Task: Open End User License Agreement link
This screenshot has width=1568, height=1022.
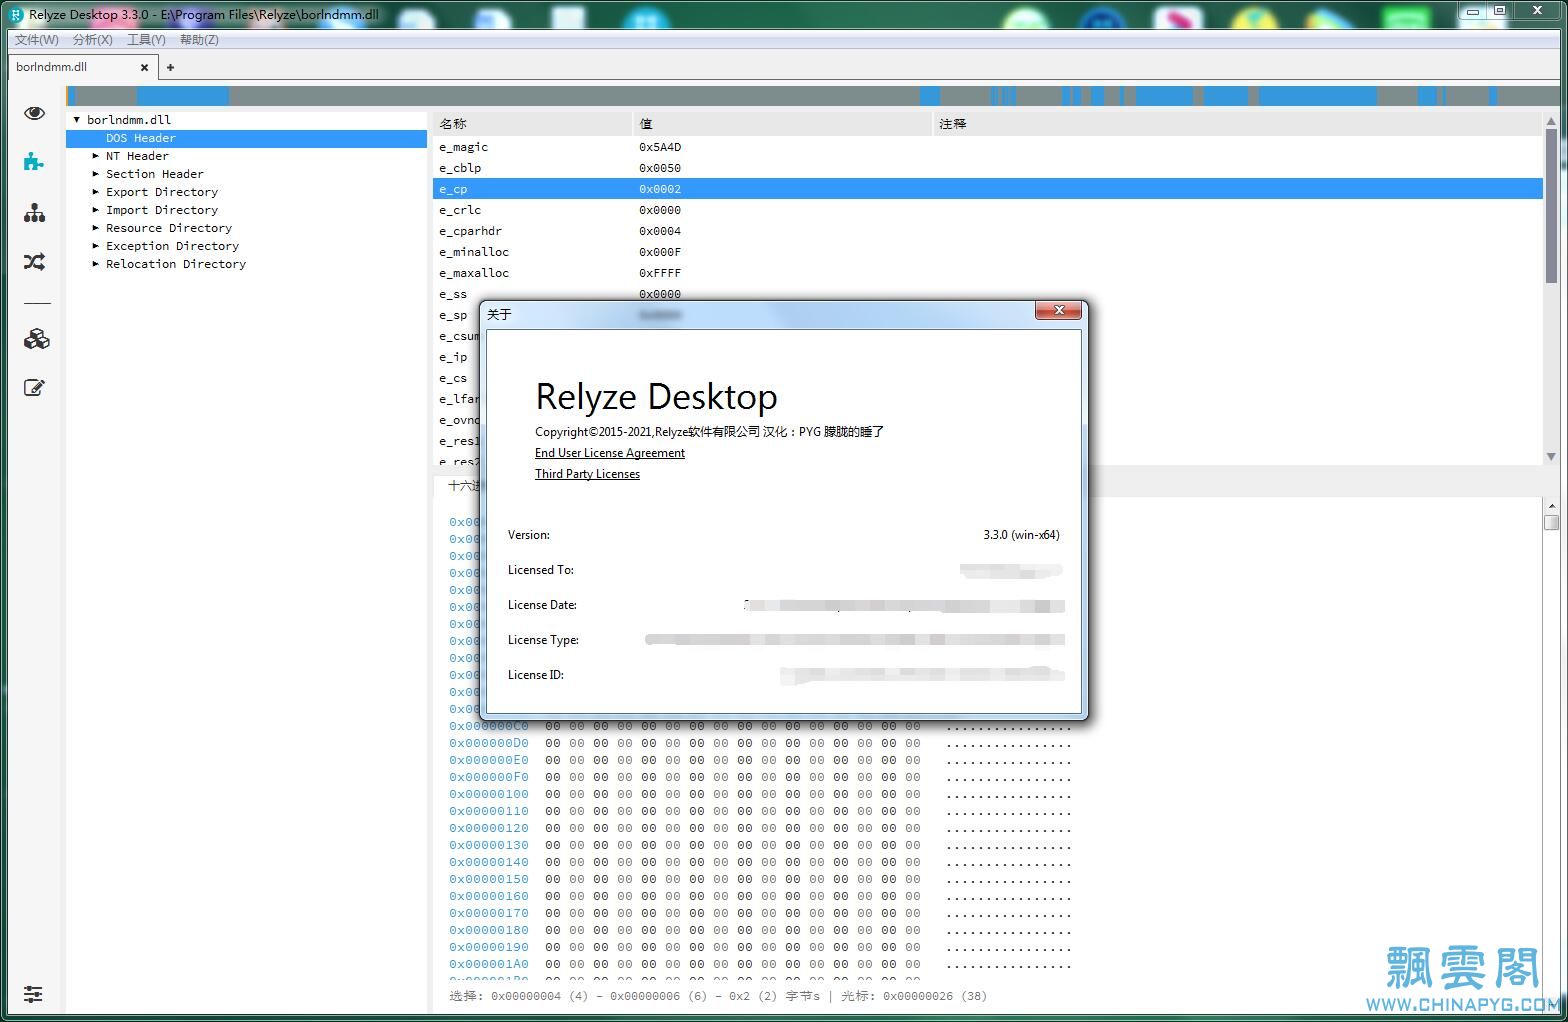Action: tap(610, 453)
